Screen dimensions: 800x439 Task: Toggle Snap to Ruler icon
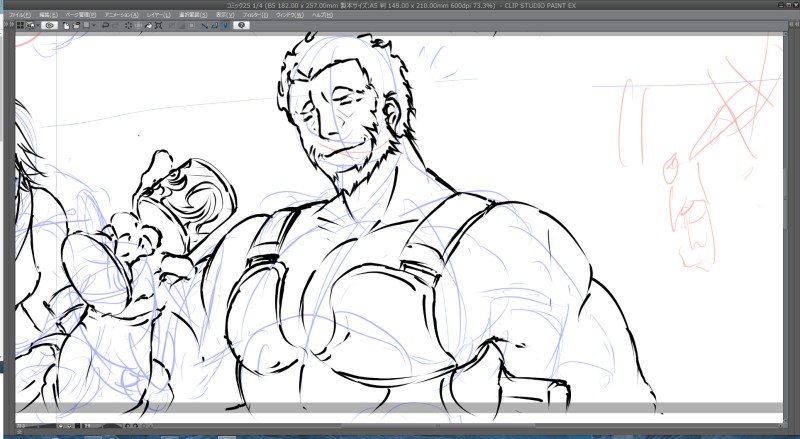tap(205, 25)
